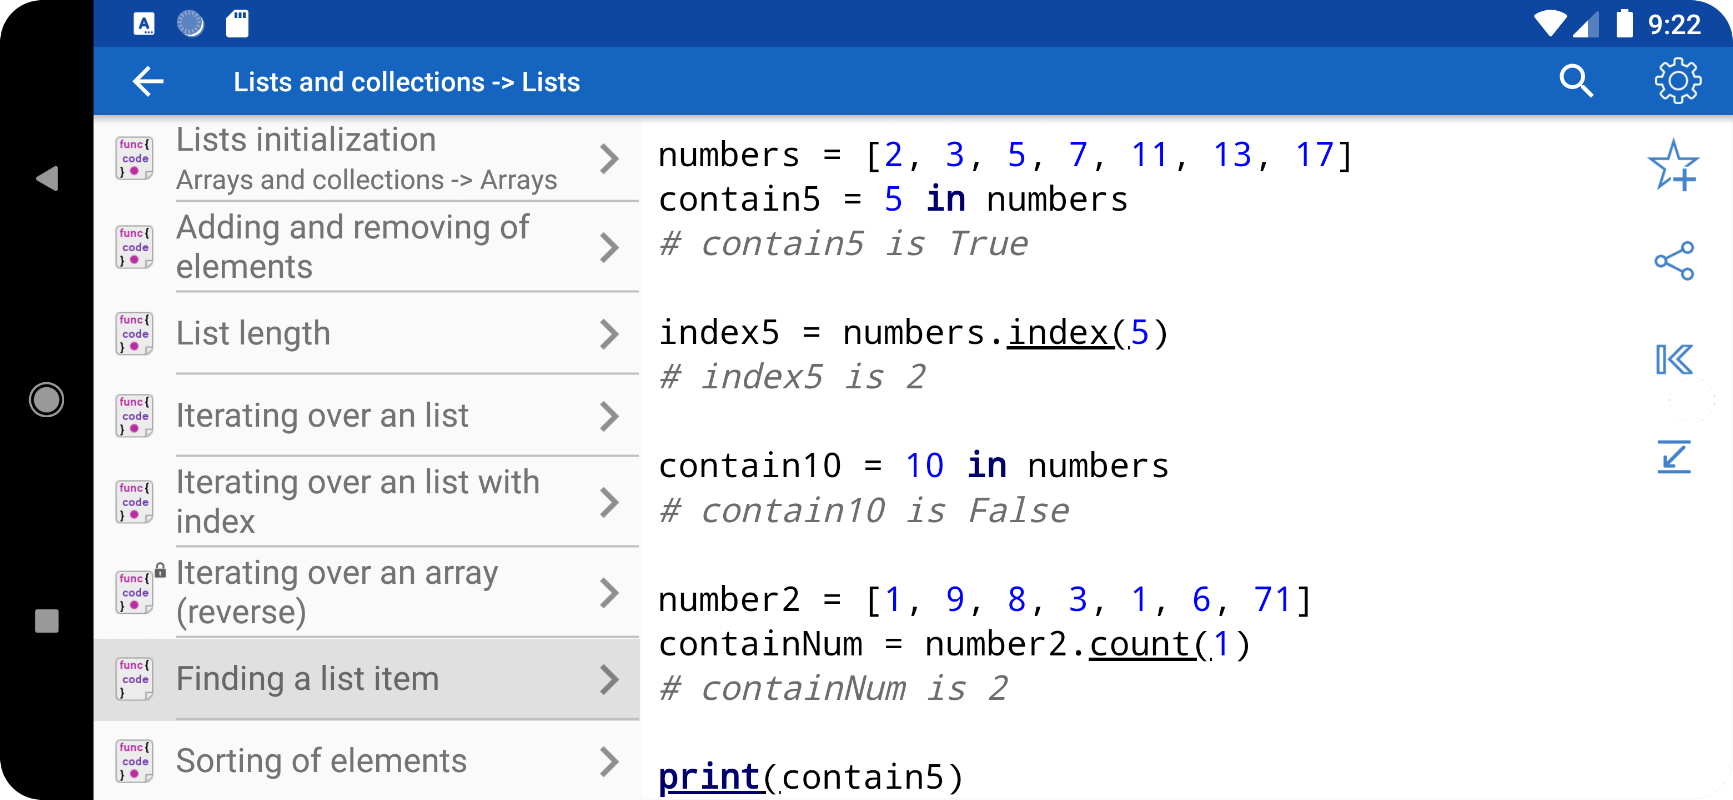This screenshot has width=1733, height=800.
Task: Open locked Iterating over an array (reverse)
Action: [x=367, y=592]
